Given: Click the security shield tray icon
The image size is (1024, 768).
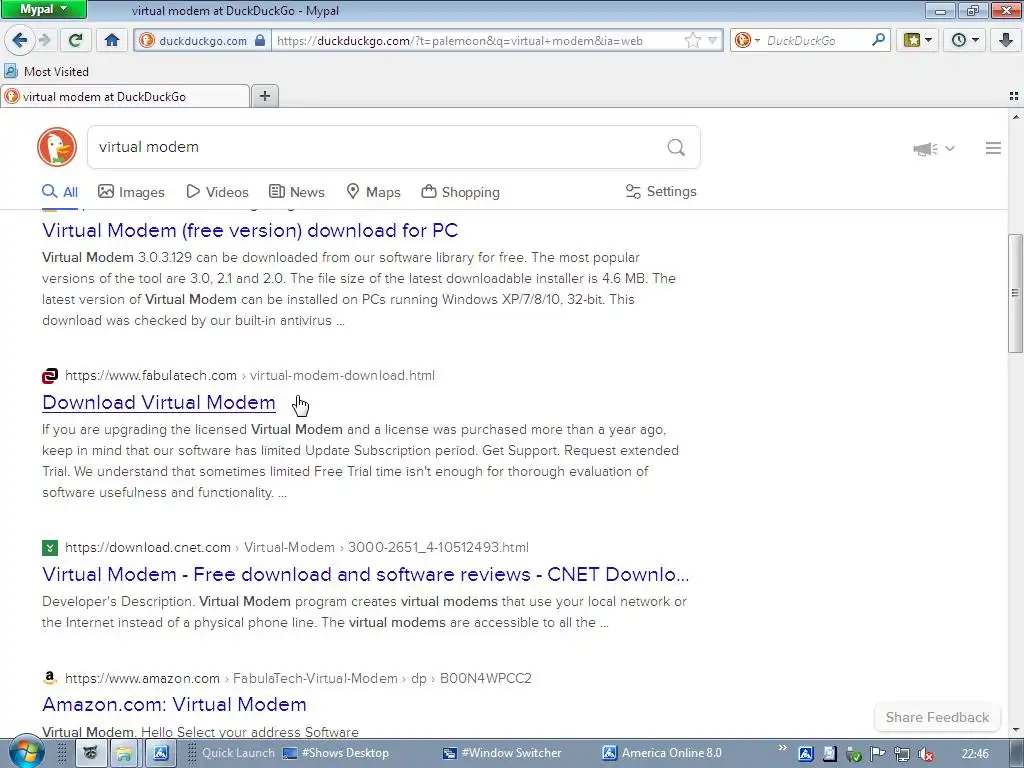Looking at the screenshot, I should tap(853, 754).
